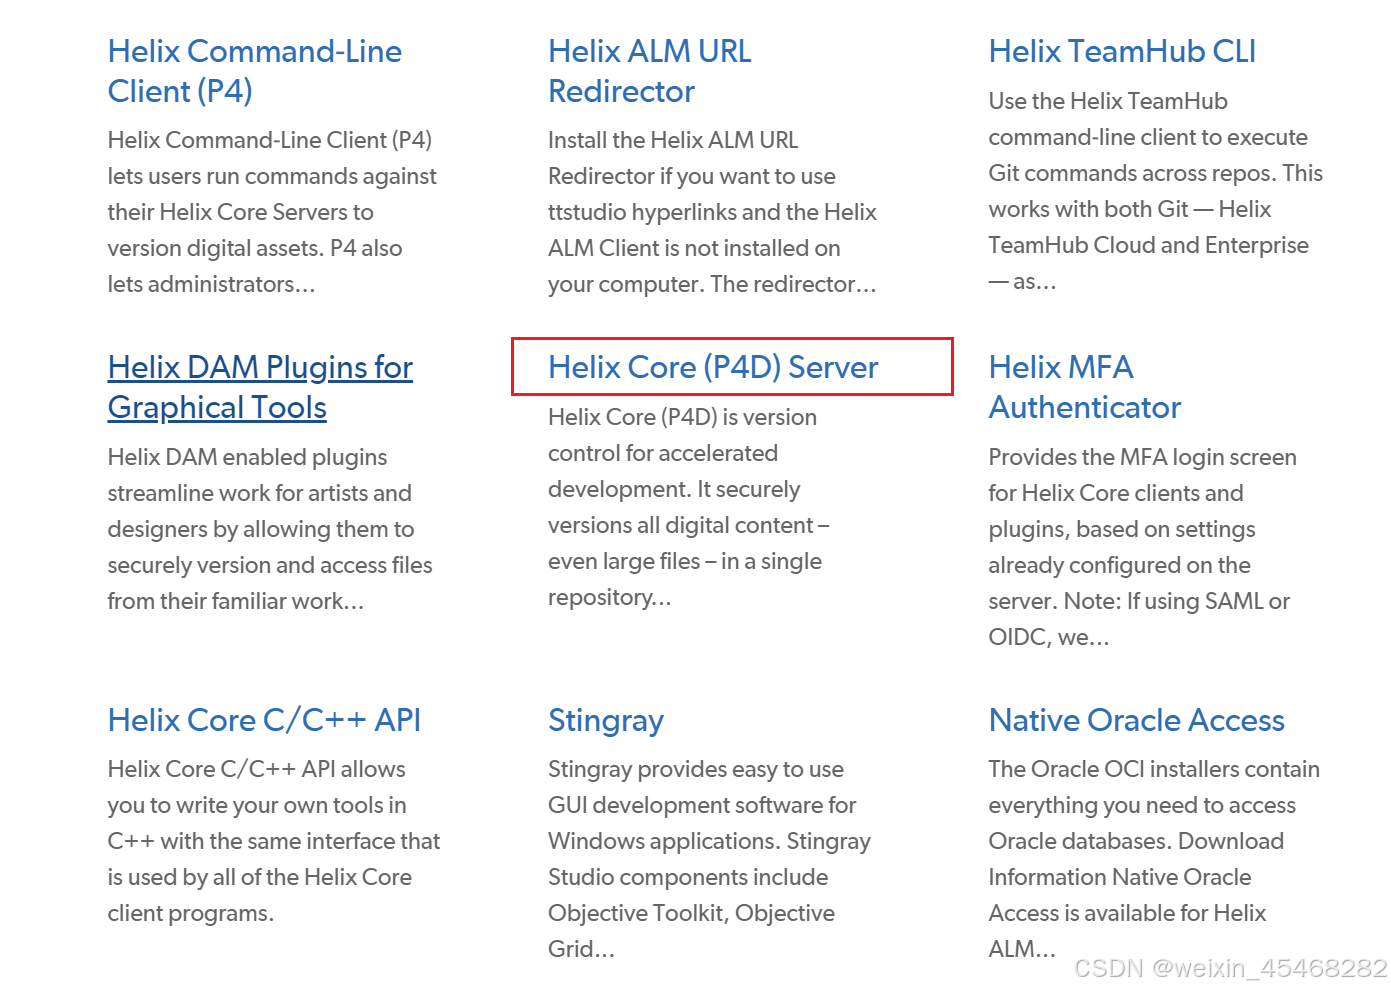Click the description 'Helix Core C/C++ API allows'
Screen dimensions: 1391x991
point(274,841)
